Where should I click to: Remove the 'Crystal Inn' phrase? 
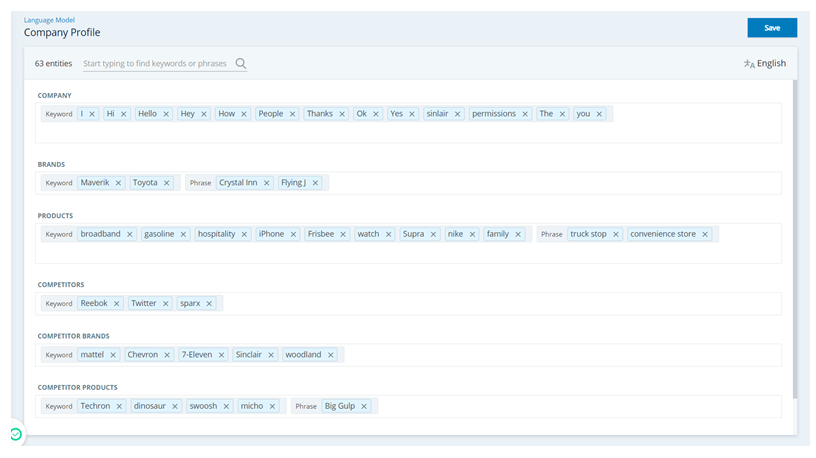266,183
